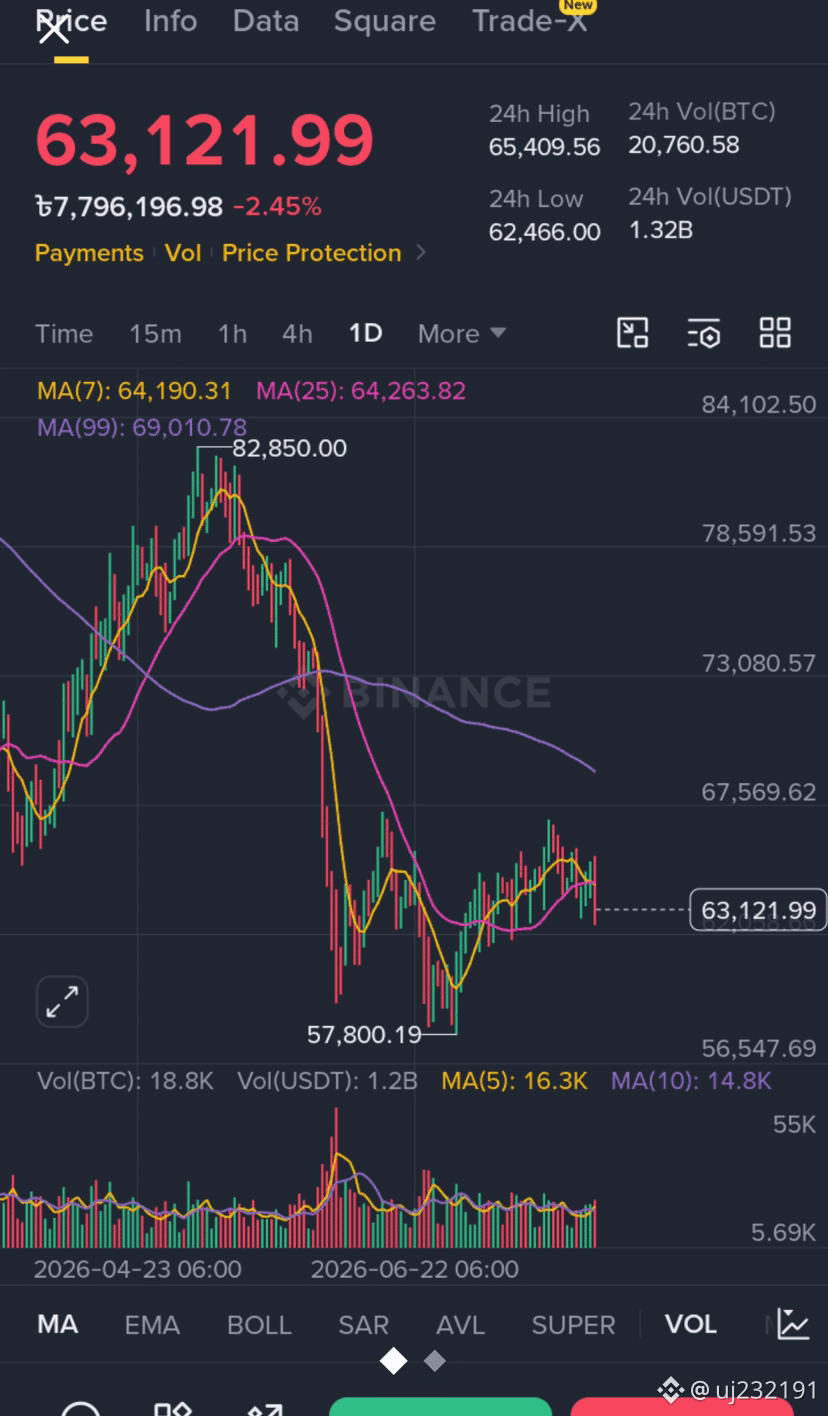Open chart indicator settings icon
828x1416 pixels.
704,333
